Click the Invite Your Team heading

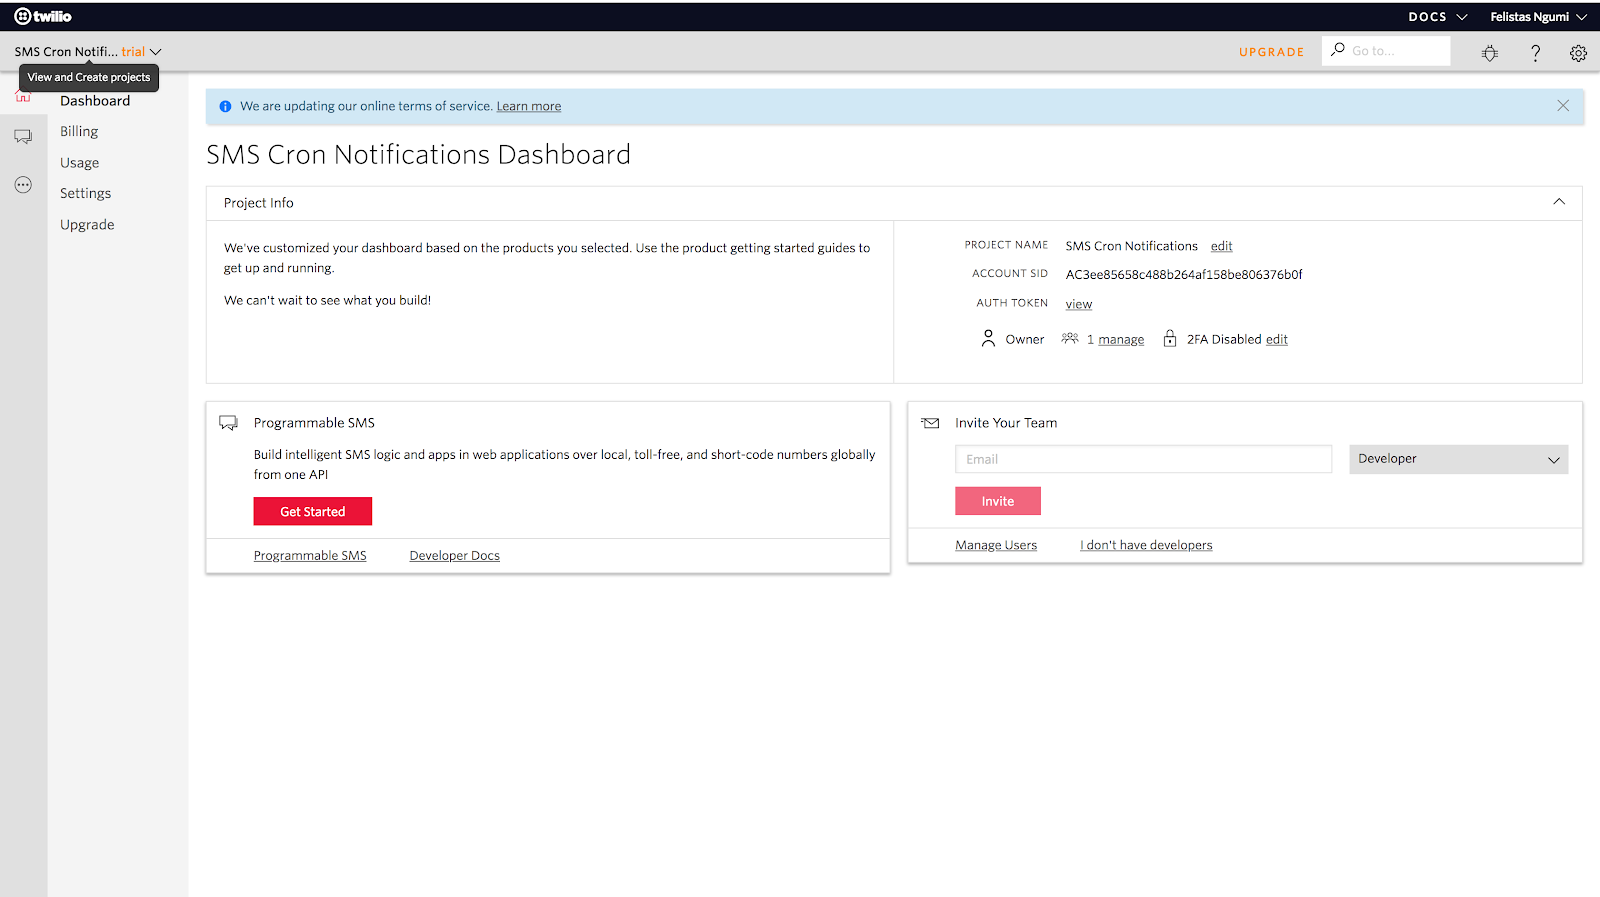pyautogui.click(x=1006, y=423)
